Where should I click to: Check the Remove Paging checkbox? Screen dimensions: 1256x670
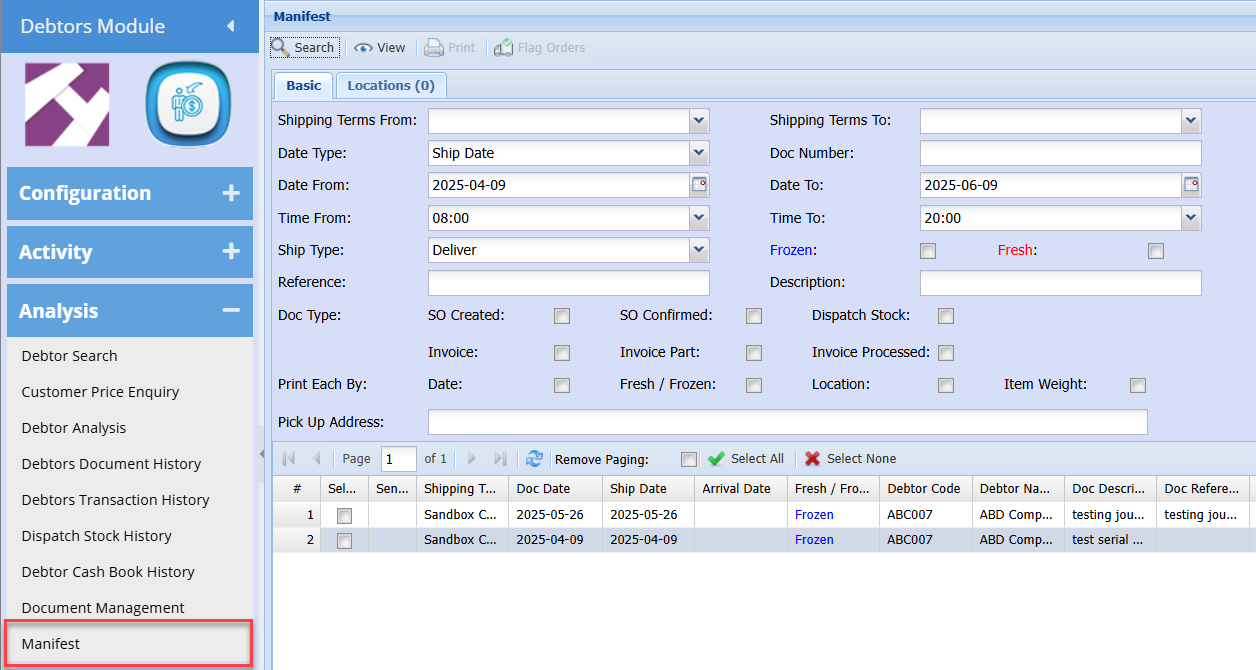688,460
